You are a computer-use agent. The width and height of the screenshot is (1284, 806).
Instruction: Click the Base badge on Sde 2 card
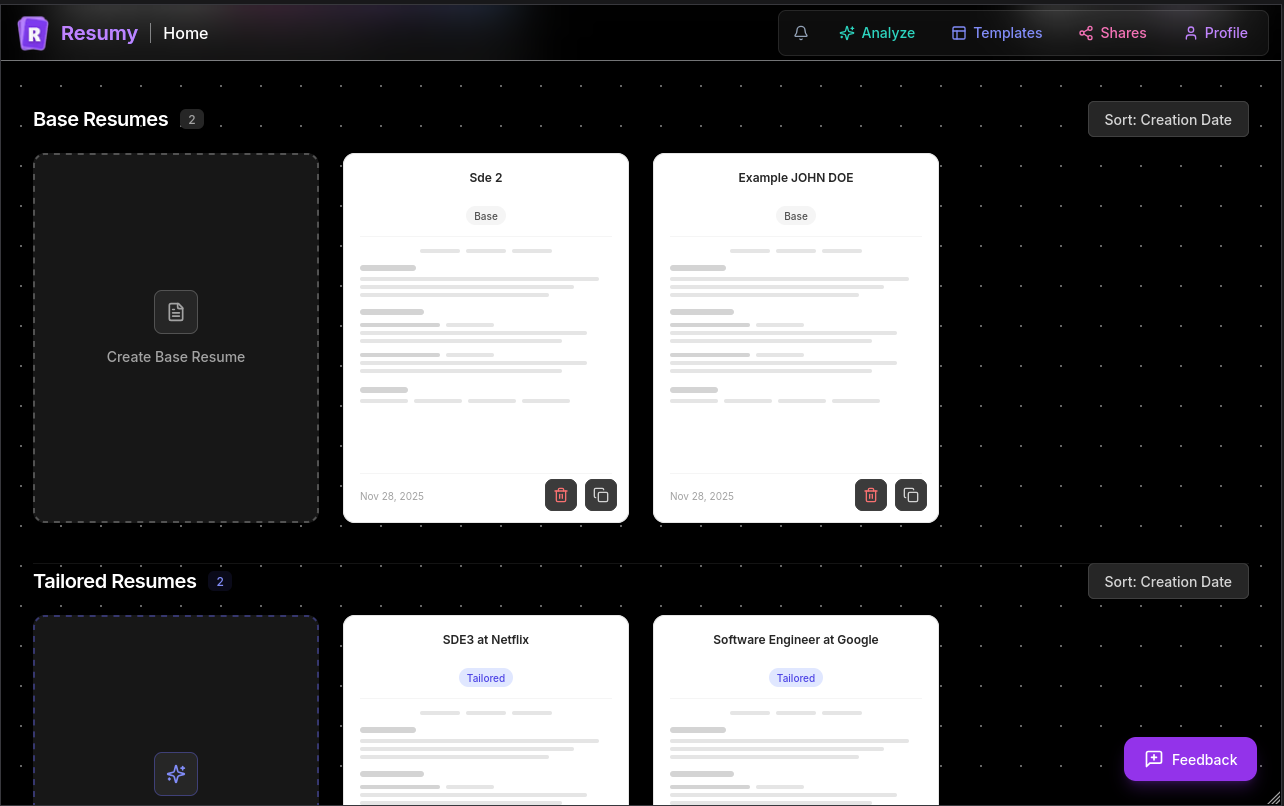coord(486,216)
